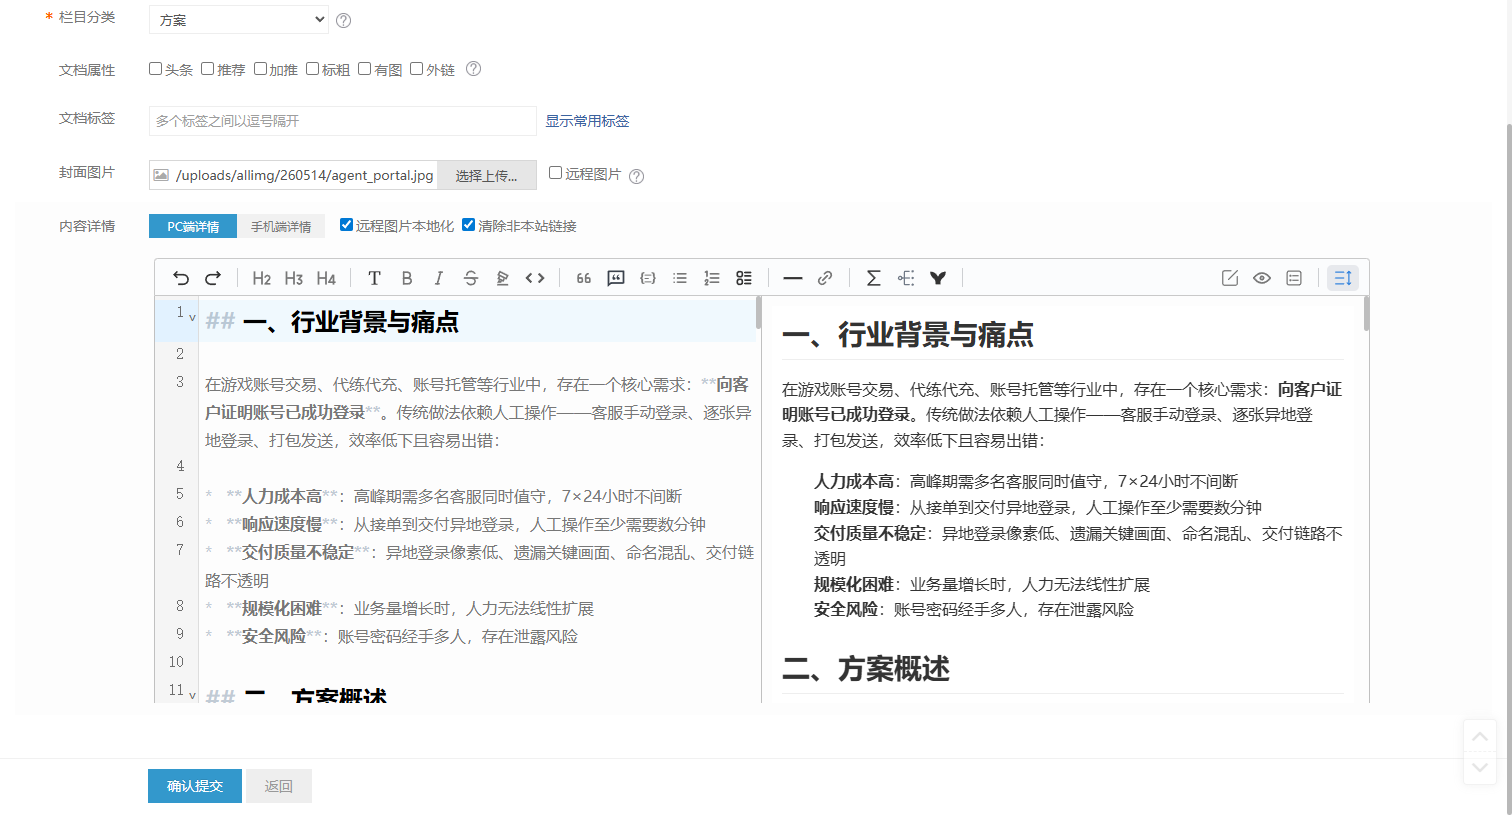
Task: Check the 有图 attribute checkbox
Action: point(364,69)
